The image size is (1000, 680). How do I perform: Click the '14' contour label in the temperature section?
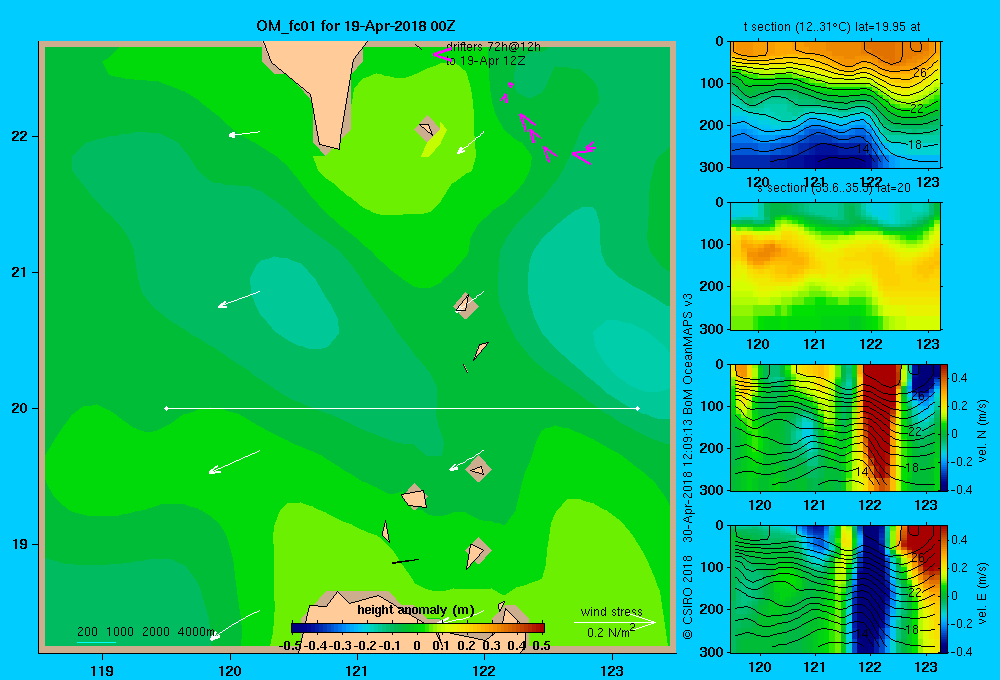(x=862, y=149)
